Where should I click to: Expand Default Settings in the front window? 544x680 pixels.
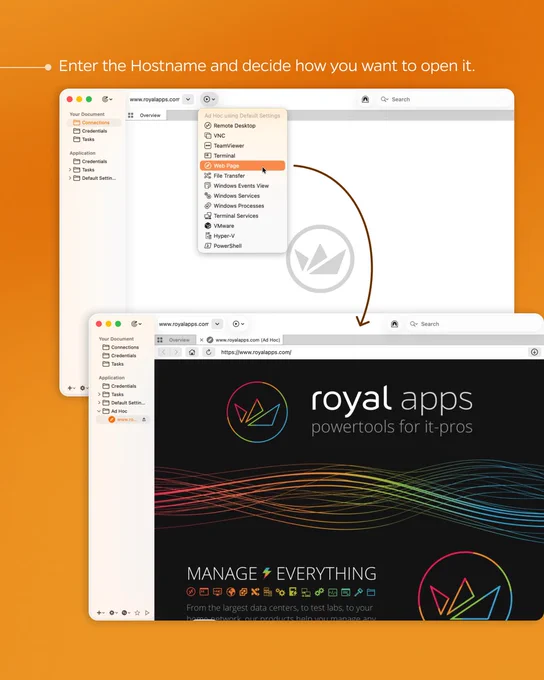tap(99, 403)
